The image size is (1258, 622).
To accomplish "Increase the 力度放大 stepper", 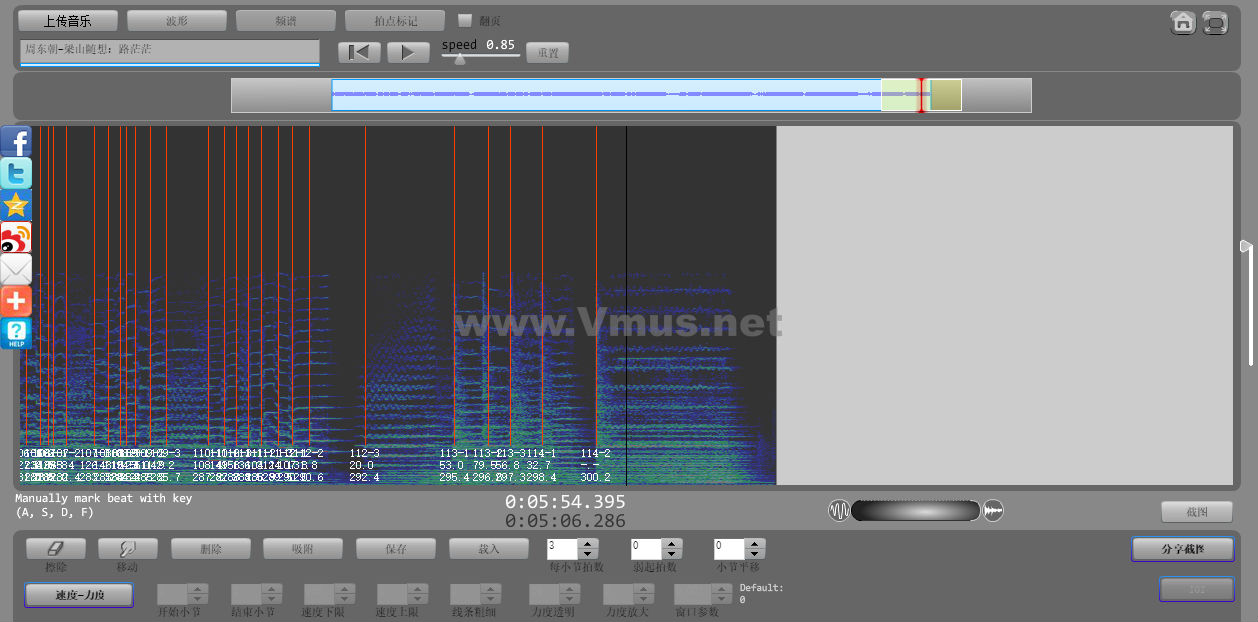I will pos(643,589).
